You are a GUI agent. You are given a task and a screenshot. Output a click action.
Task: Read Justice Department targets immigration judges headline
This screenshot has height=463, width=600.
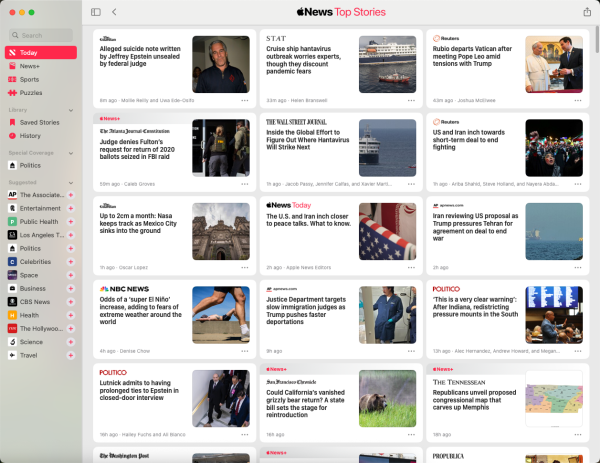306,311
